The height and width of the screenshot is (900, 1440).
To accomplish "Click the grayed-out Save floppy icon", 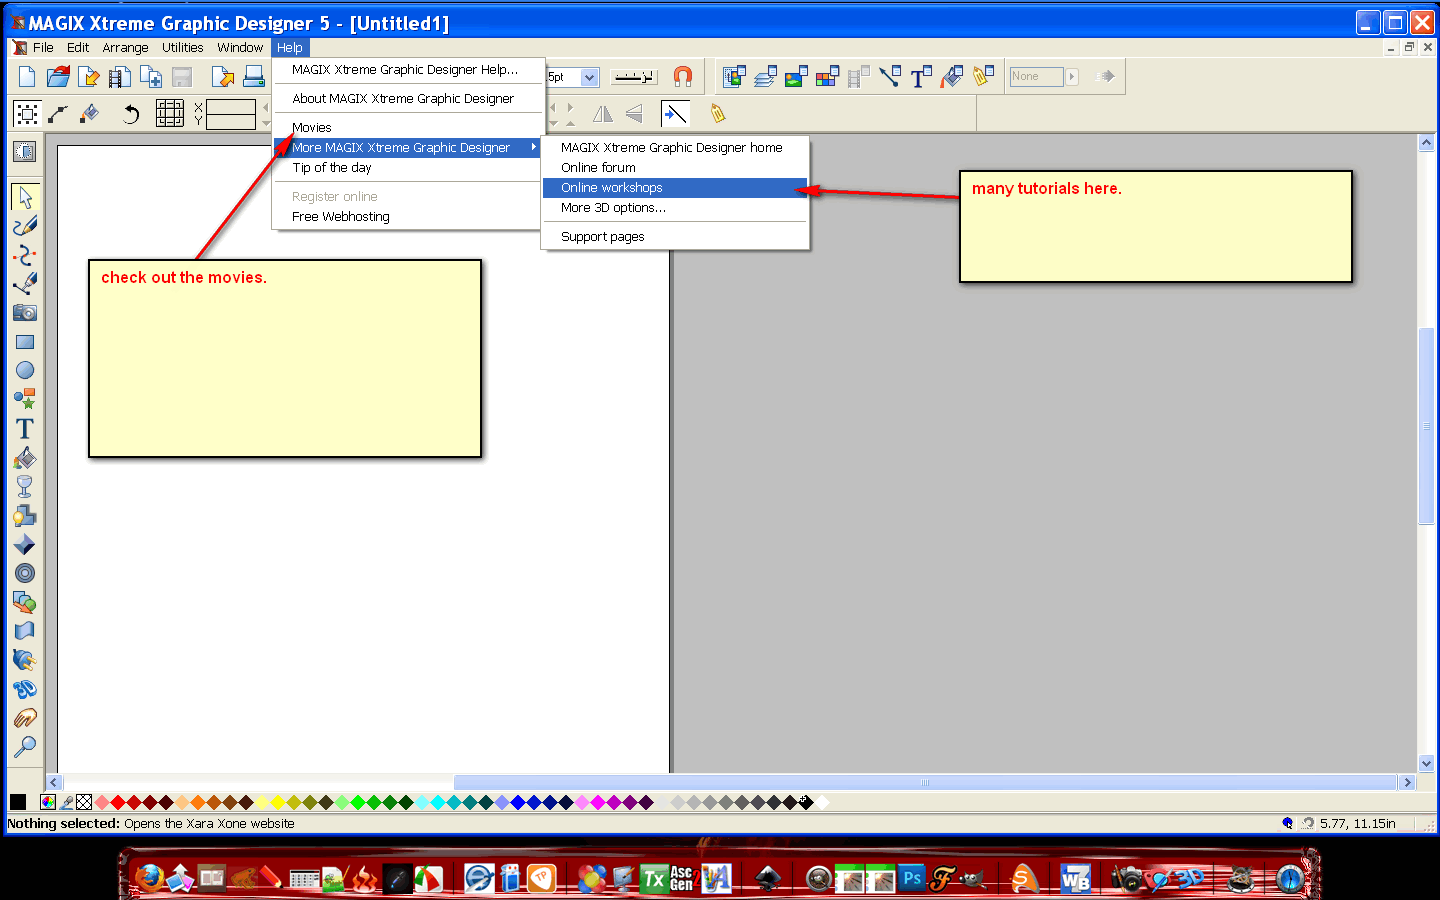I will coord(182,76).
